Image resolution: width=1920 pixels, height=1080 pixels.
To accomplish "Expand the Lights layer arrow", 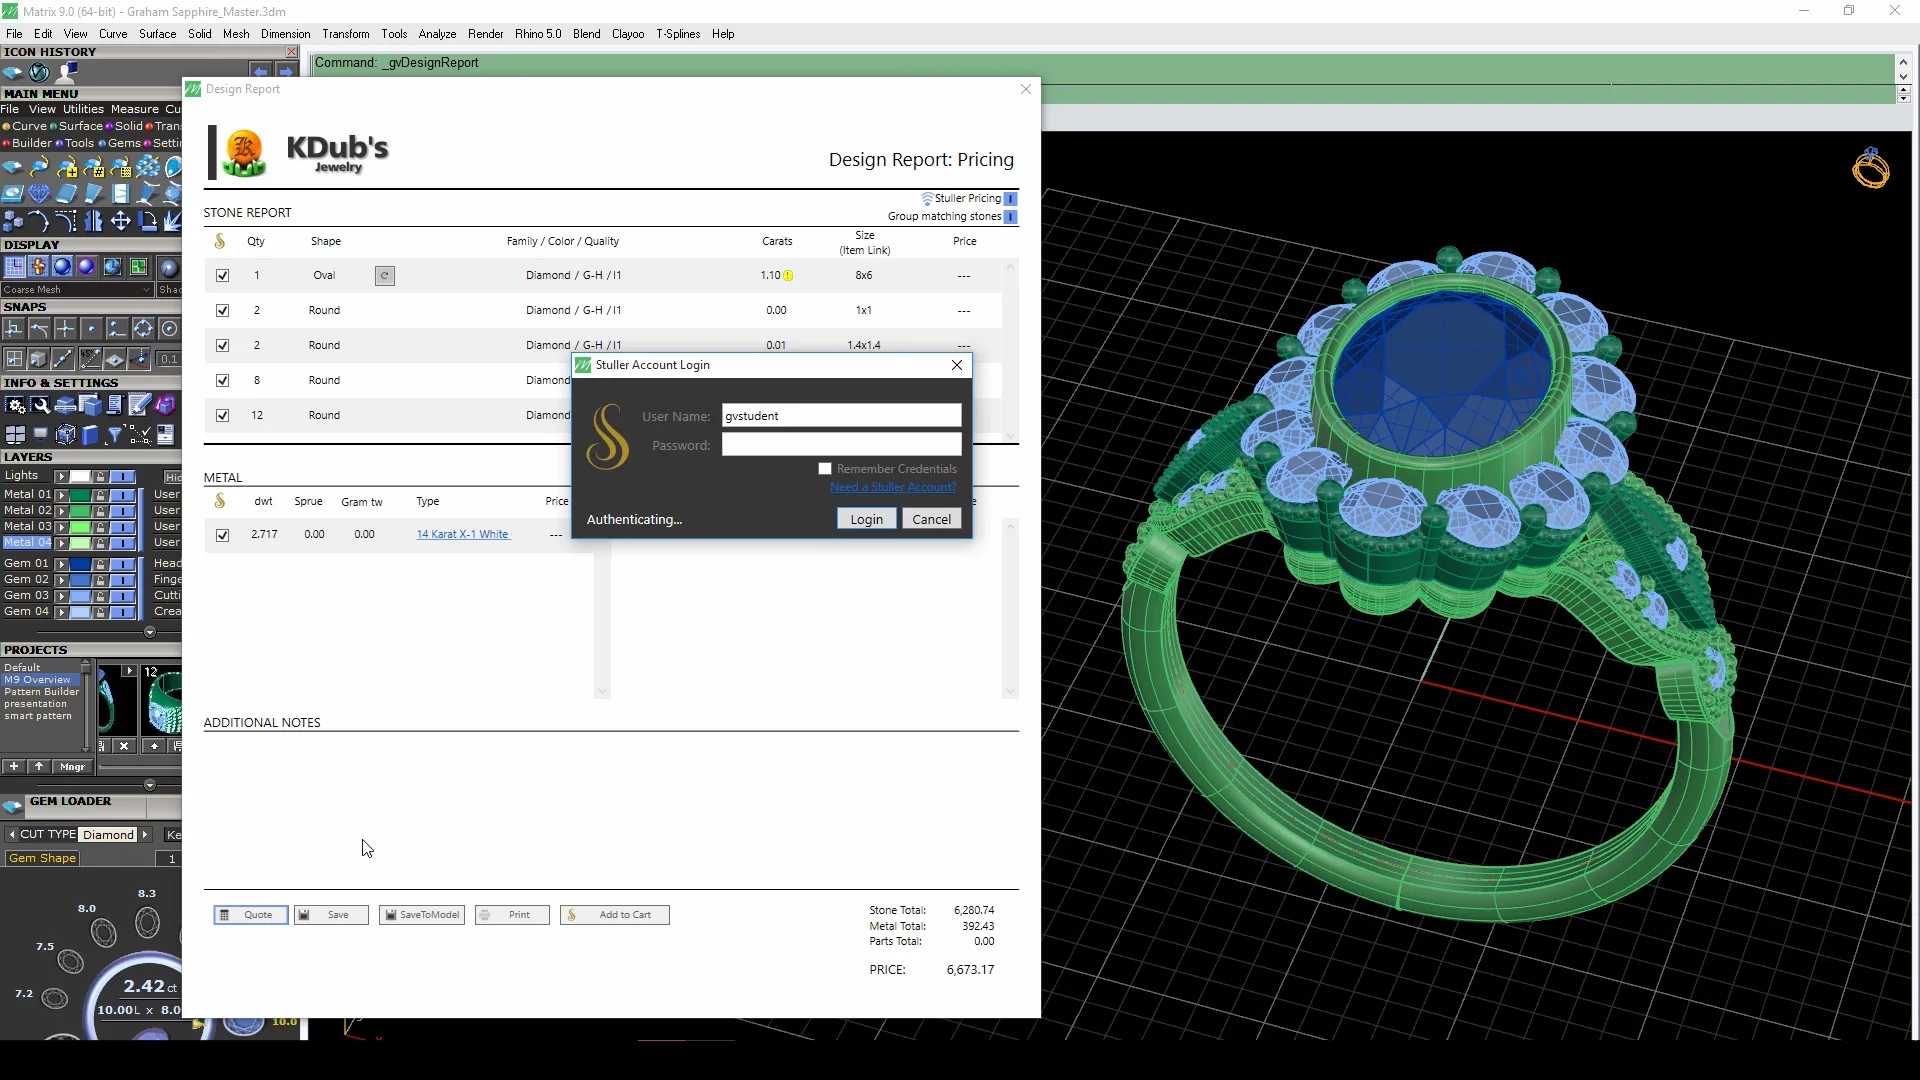I will tap(61, 477).
